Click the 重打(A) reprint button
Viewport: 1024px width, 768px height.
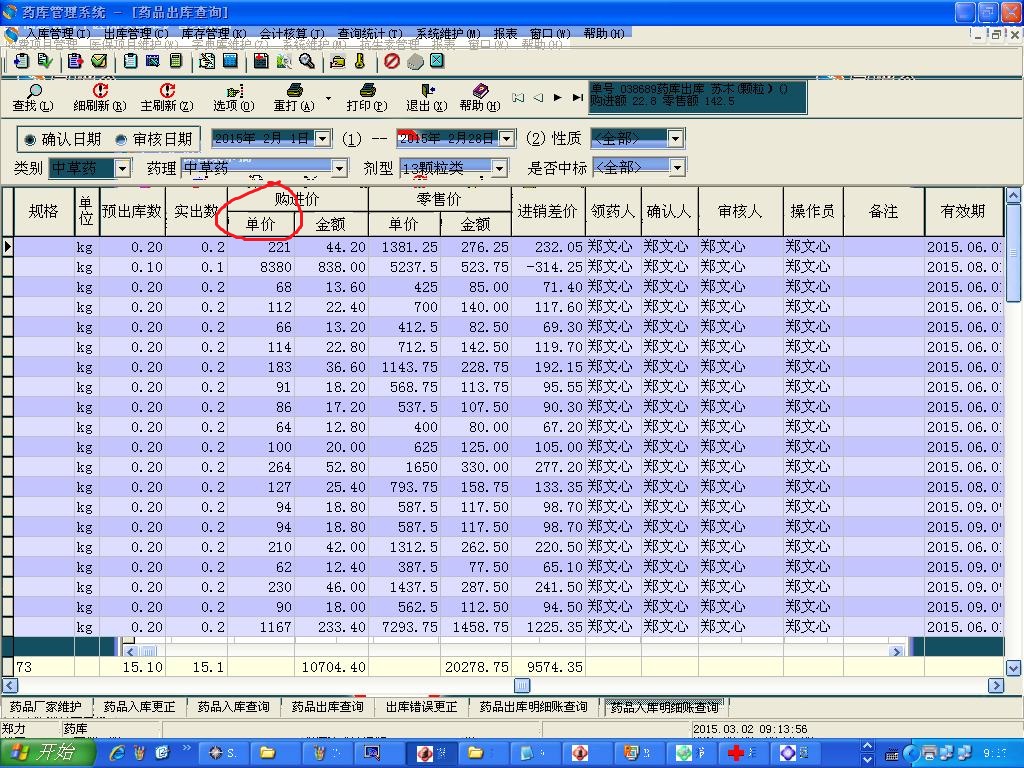click(x=294, y=97)
